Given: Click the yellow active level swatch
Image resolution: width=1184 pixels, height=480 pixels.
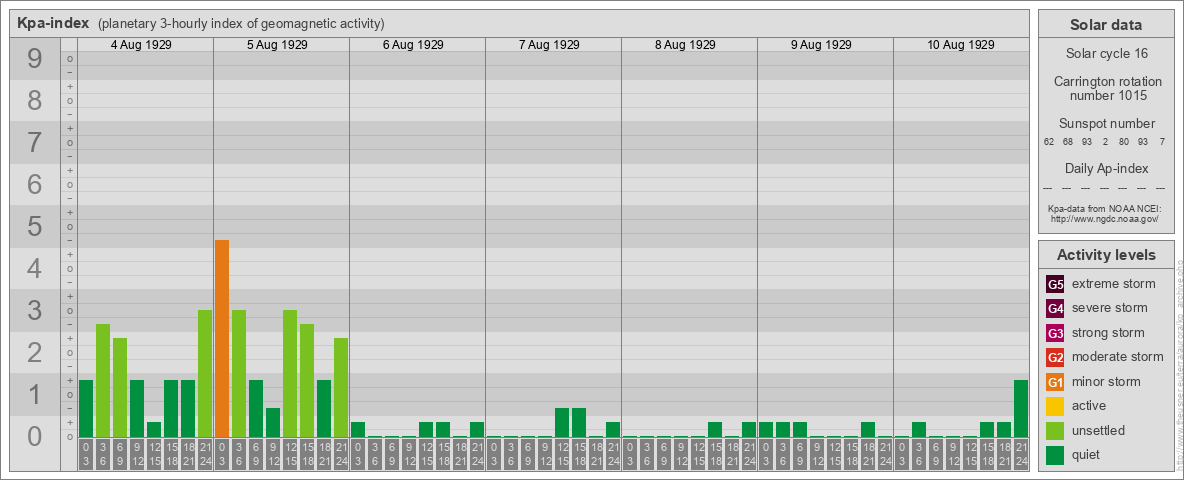Looking at the screenshot, I should click(1055, 406).
